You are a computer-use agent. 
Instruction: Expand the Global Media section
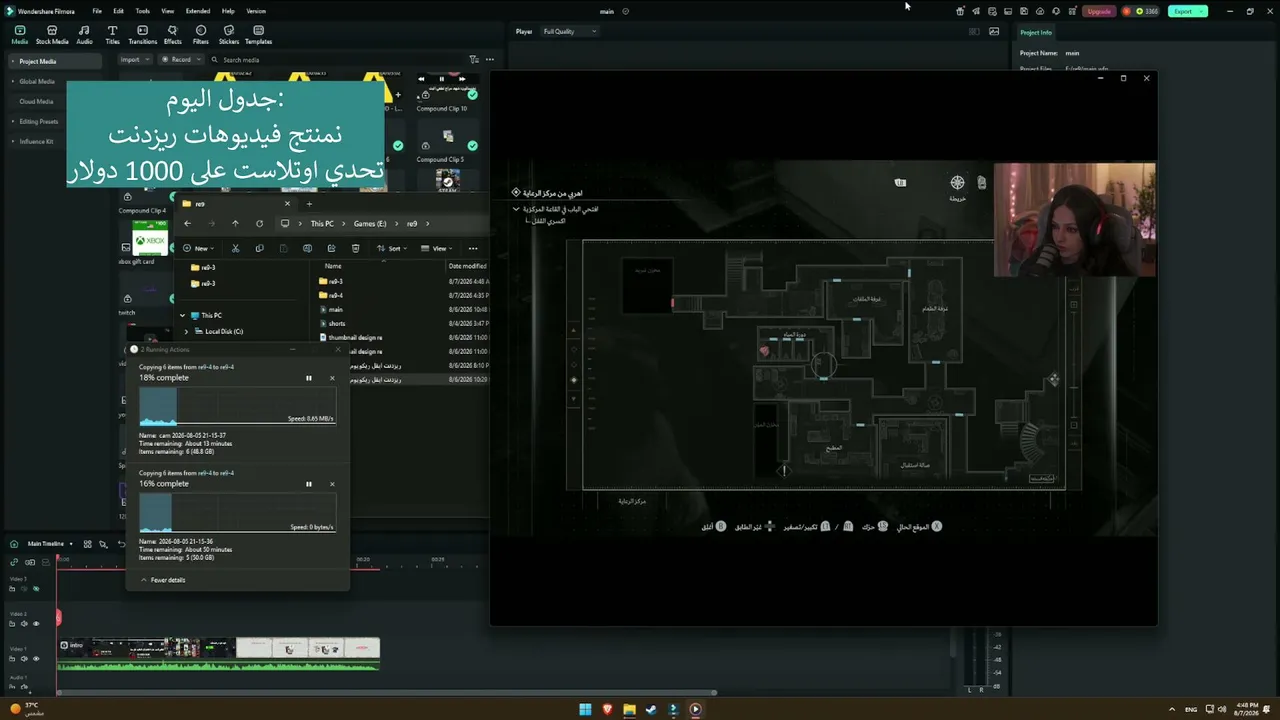pos(13,82)
